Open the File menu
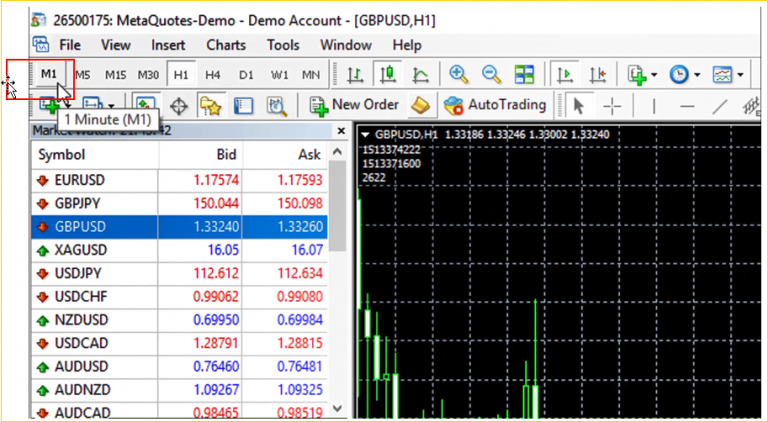The image size is (768, 422). click(70, 45)
